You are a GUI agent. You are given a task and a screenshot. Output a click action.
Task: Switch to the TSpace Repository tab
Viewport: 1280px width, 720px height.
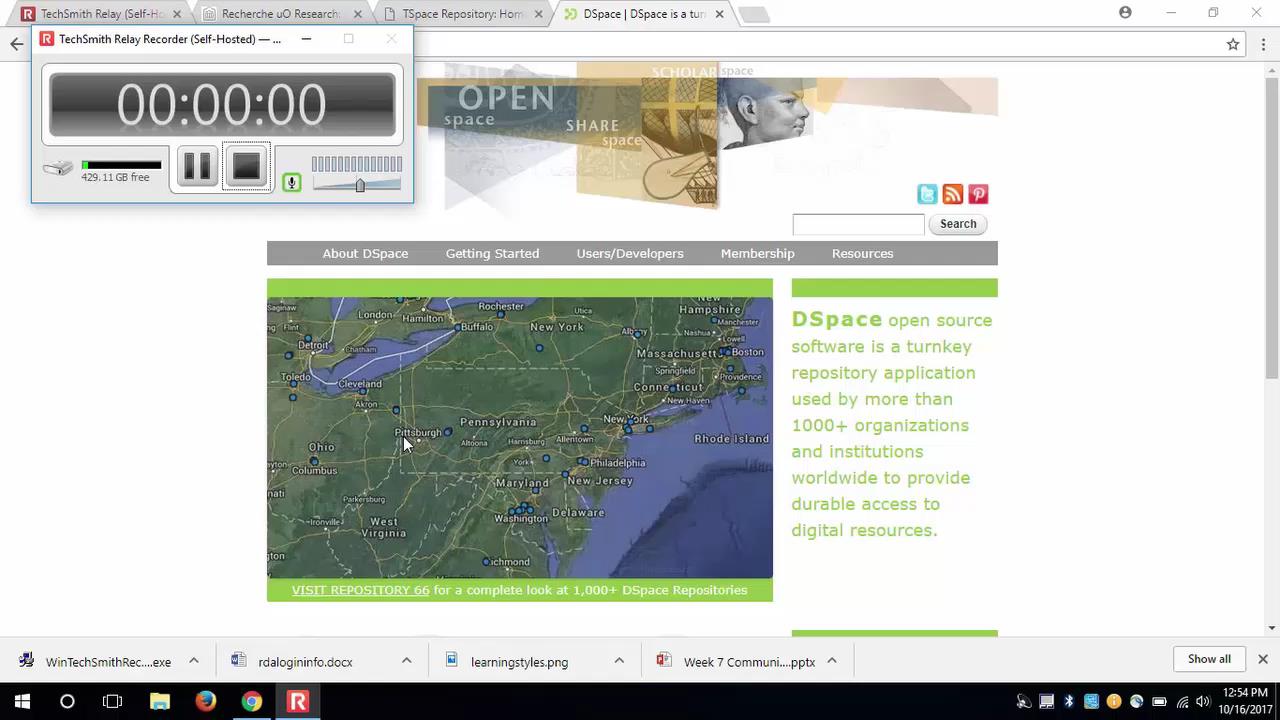(x=462, y=14)
